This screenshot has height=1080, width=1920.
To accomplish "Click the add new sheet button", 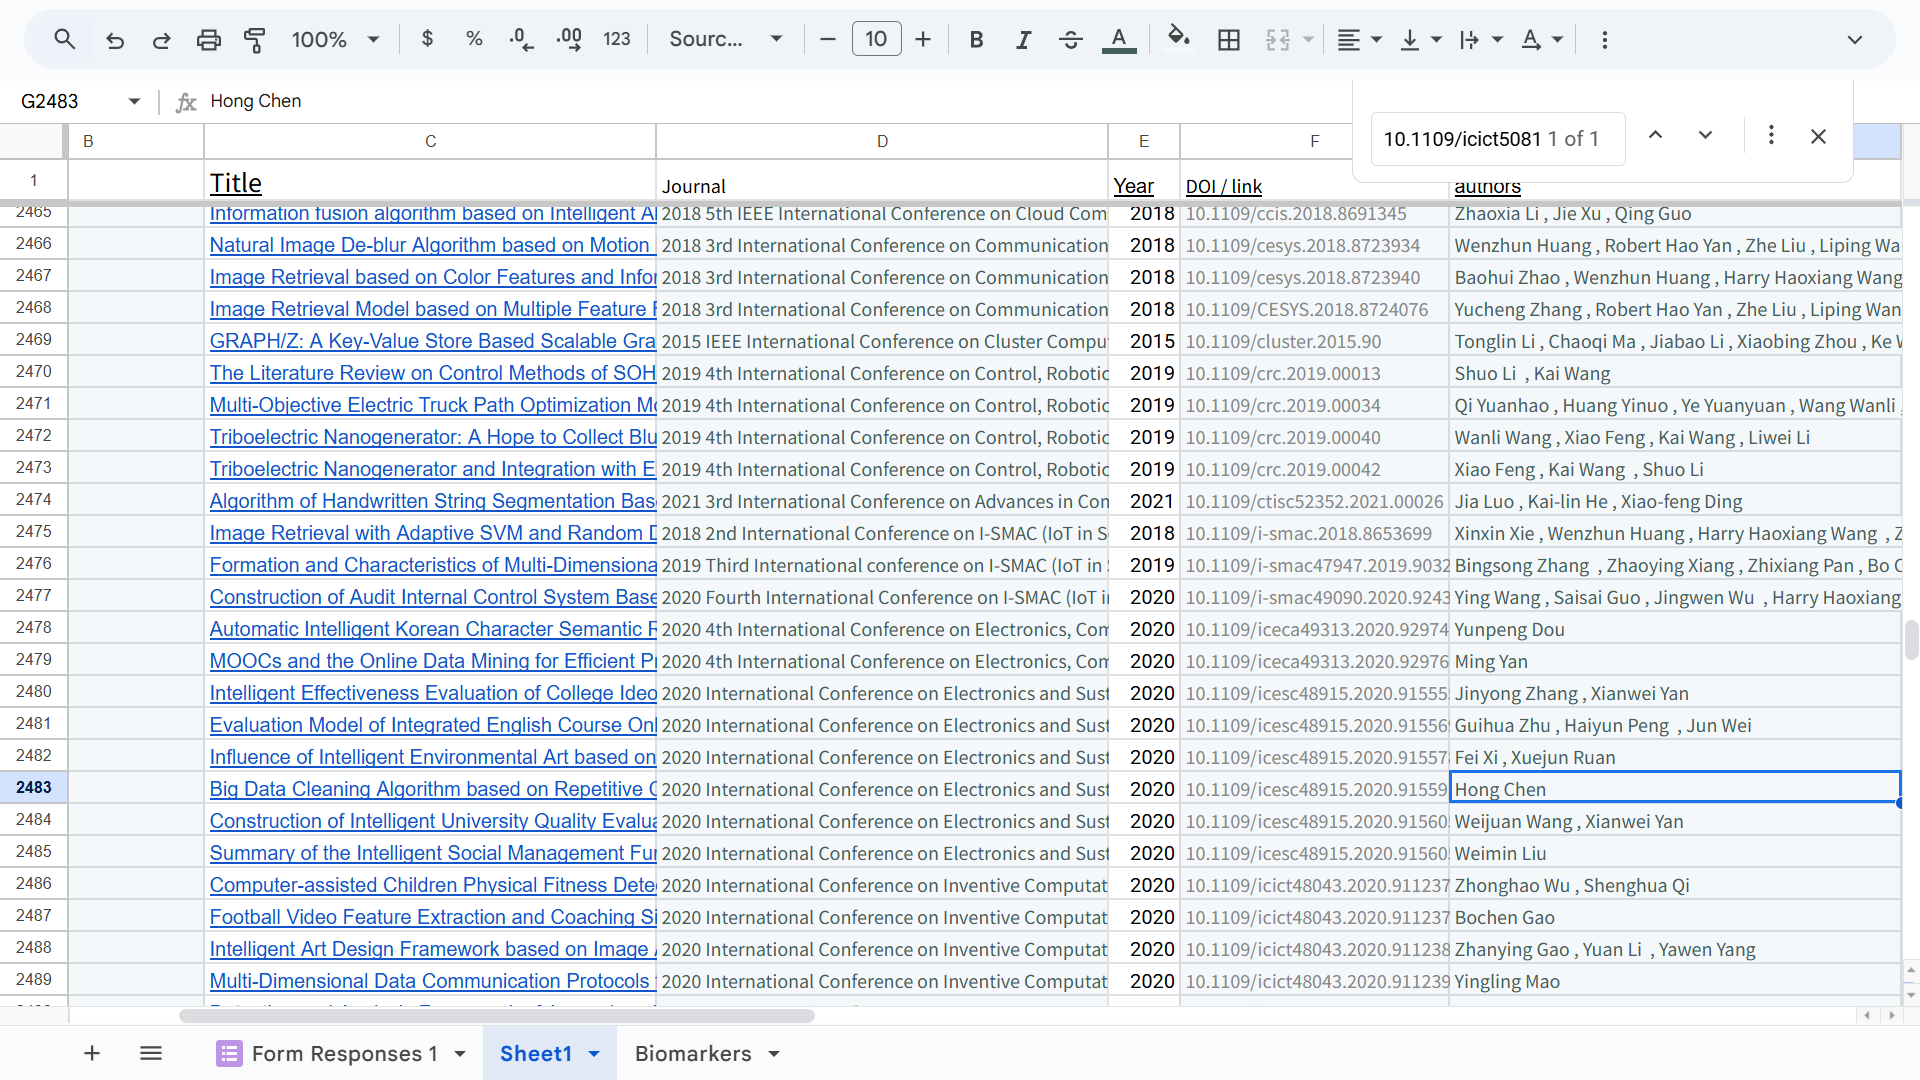I will pos(91,1053).
